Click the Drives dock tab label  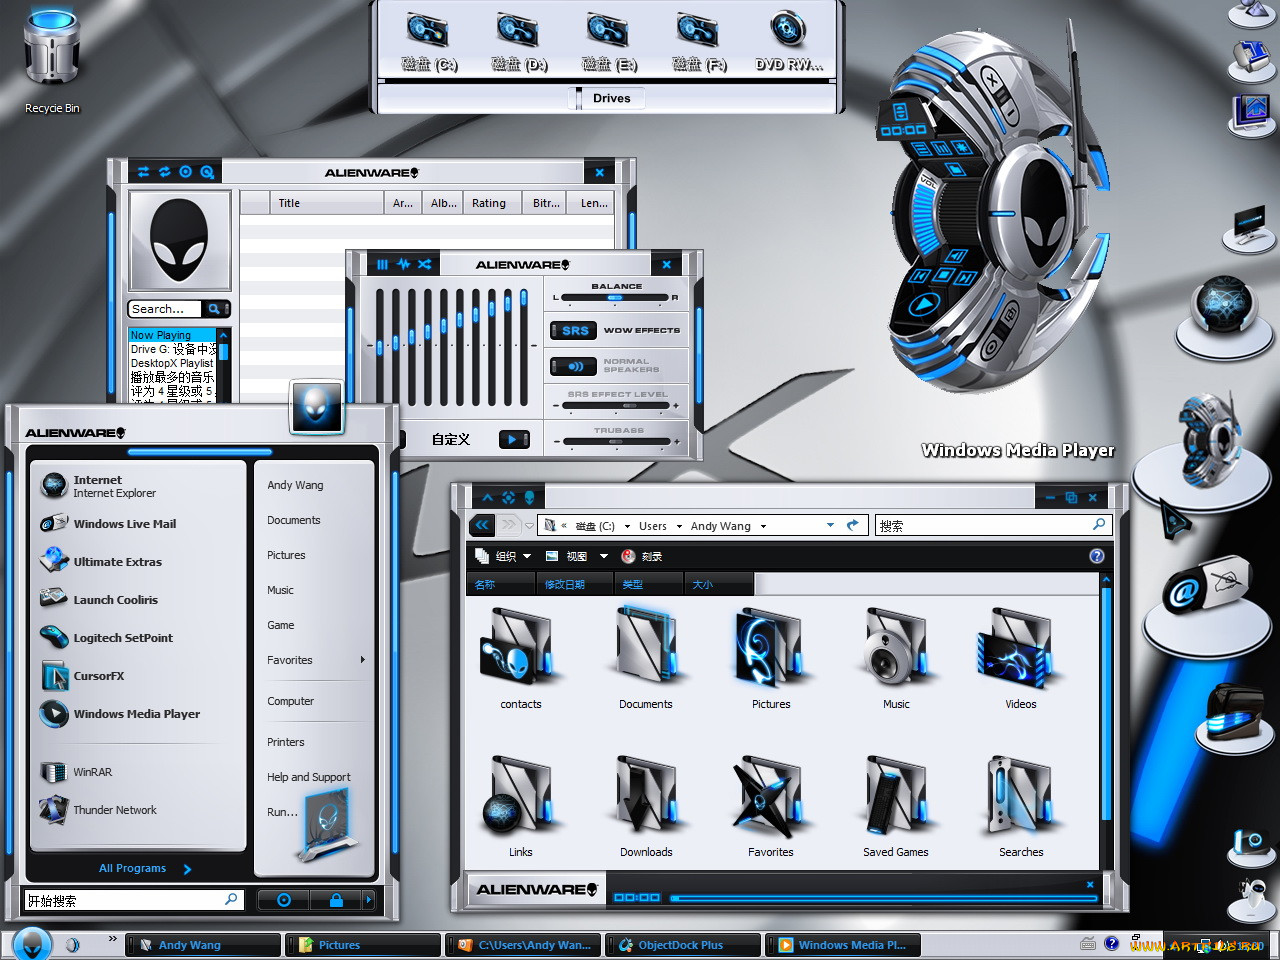coord(611,98)
